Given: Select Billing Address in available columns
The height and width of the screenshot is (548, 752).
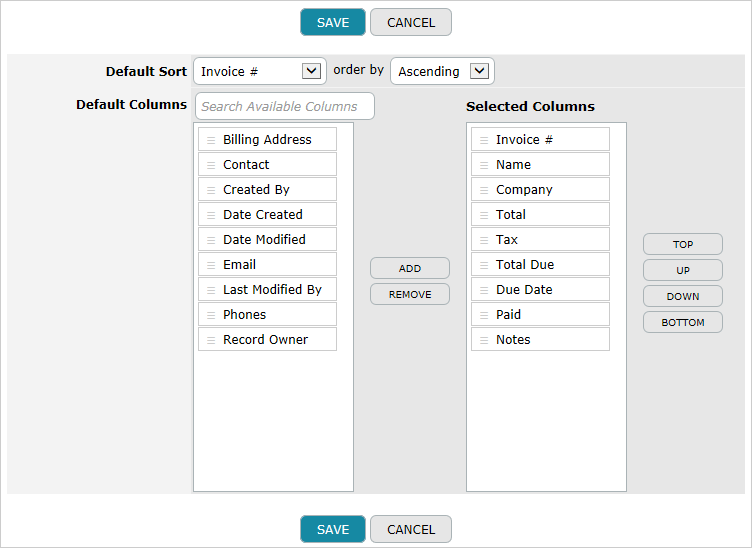Looking at the screenshot, I should [x=268, y=140].
